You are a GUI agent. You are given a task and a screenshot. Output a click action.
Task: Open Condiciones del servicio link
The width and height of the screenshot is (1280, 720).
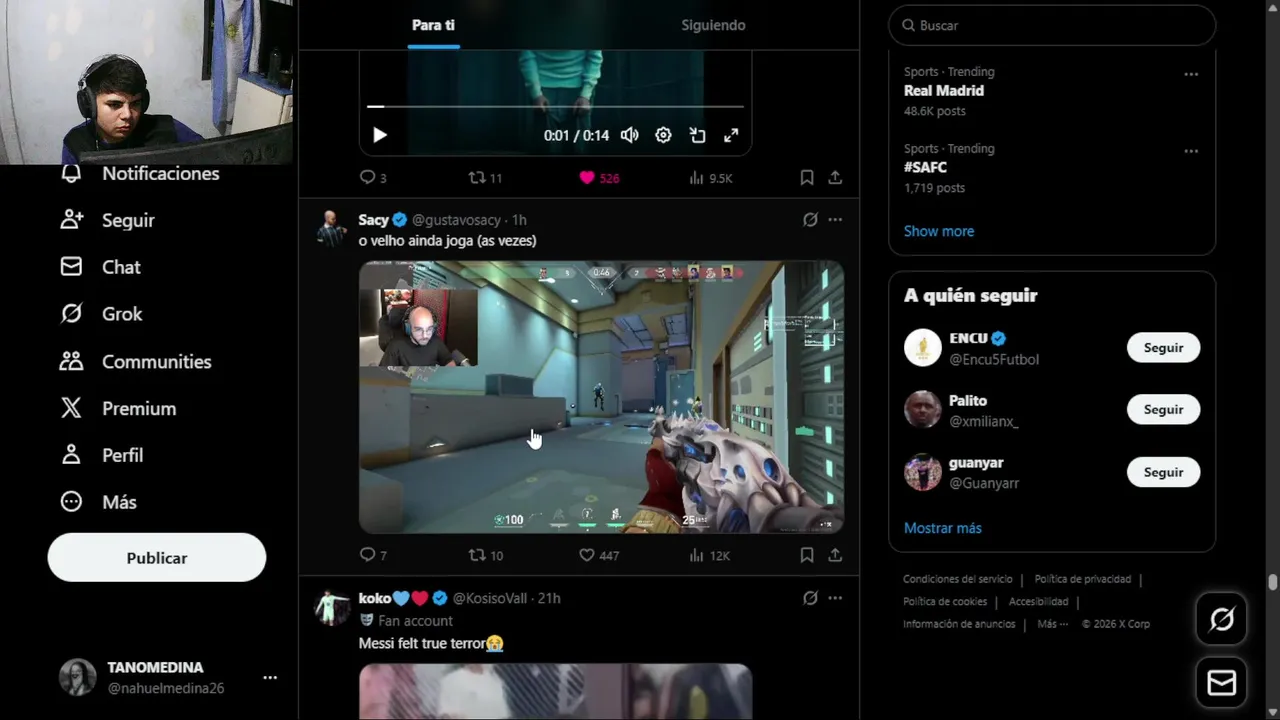click(958, 579)
